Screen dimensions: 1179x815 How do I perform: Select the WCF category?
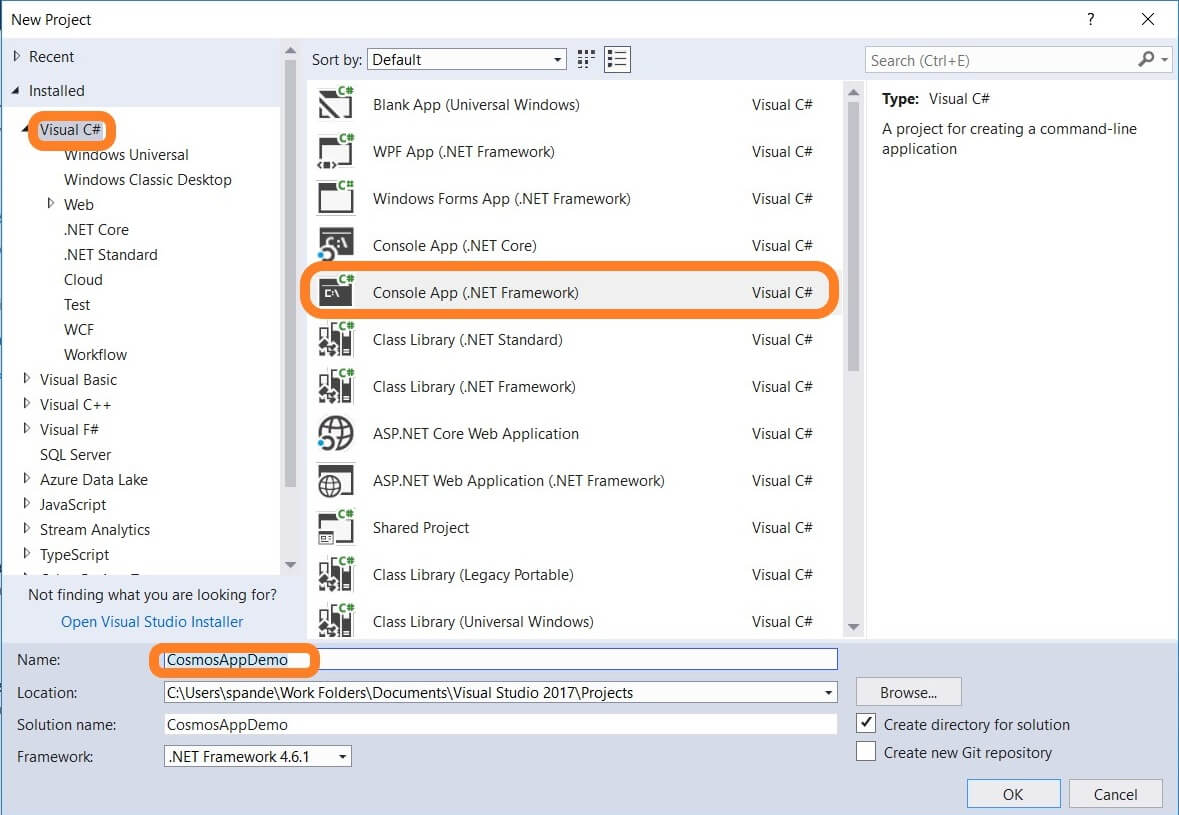pyautogui.click(x=79, y=329)
